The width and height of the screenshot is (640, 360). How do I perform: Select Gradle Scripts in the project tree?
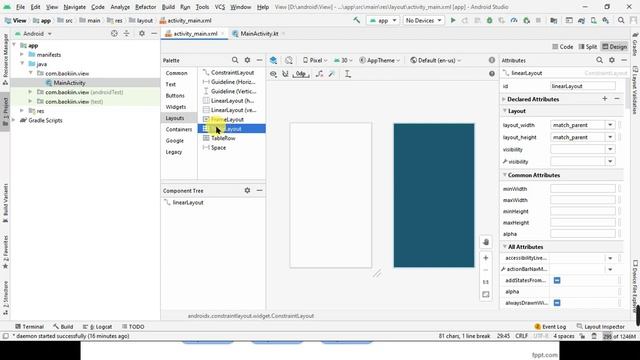(x=45, y=120)
